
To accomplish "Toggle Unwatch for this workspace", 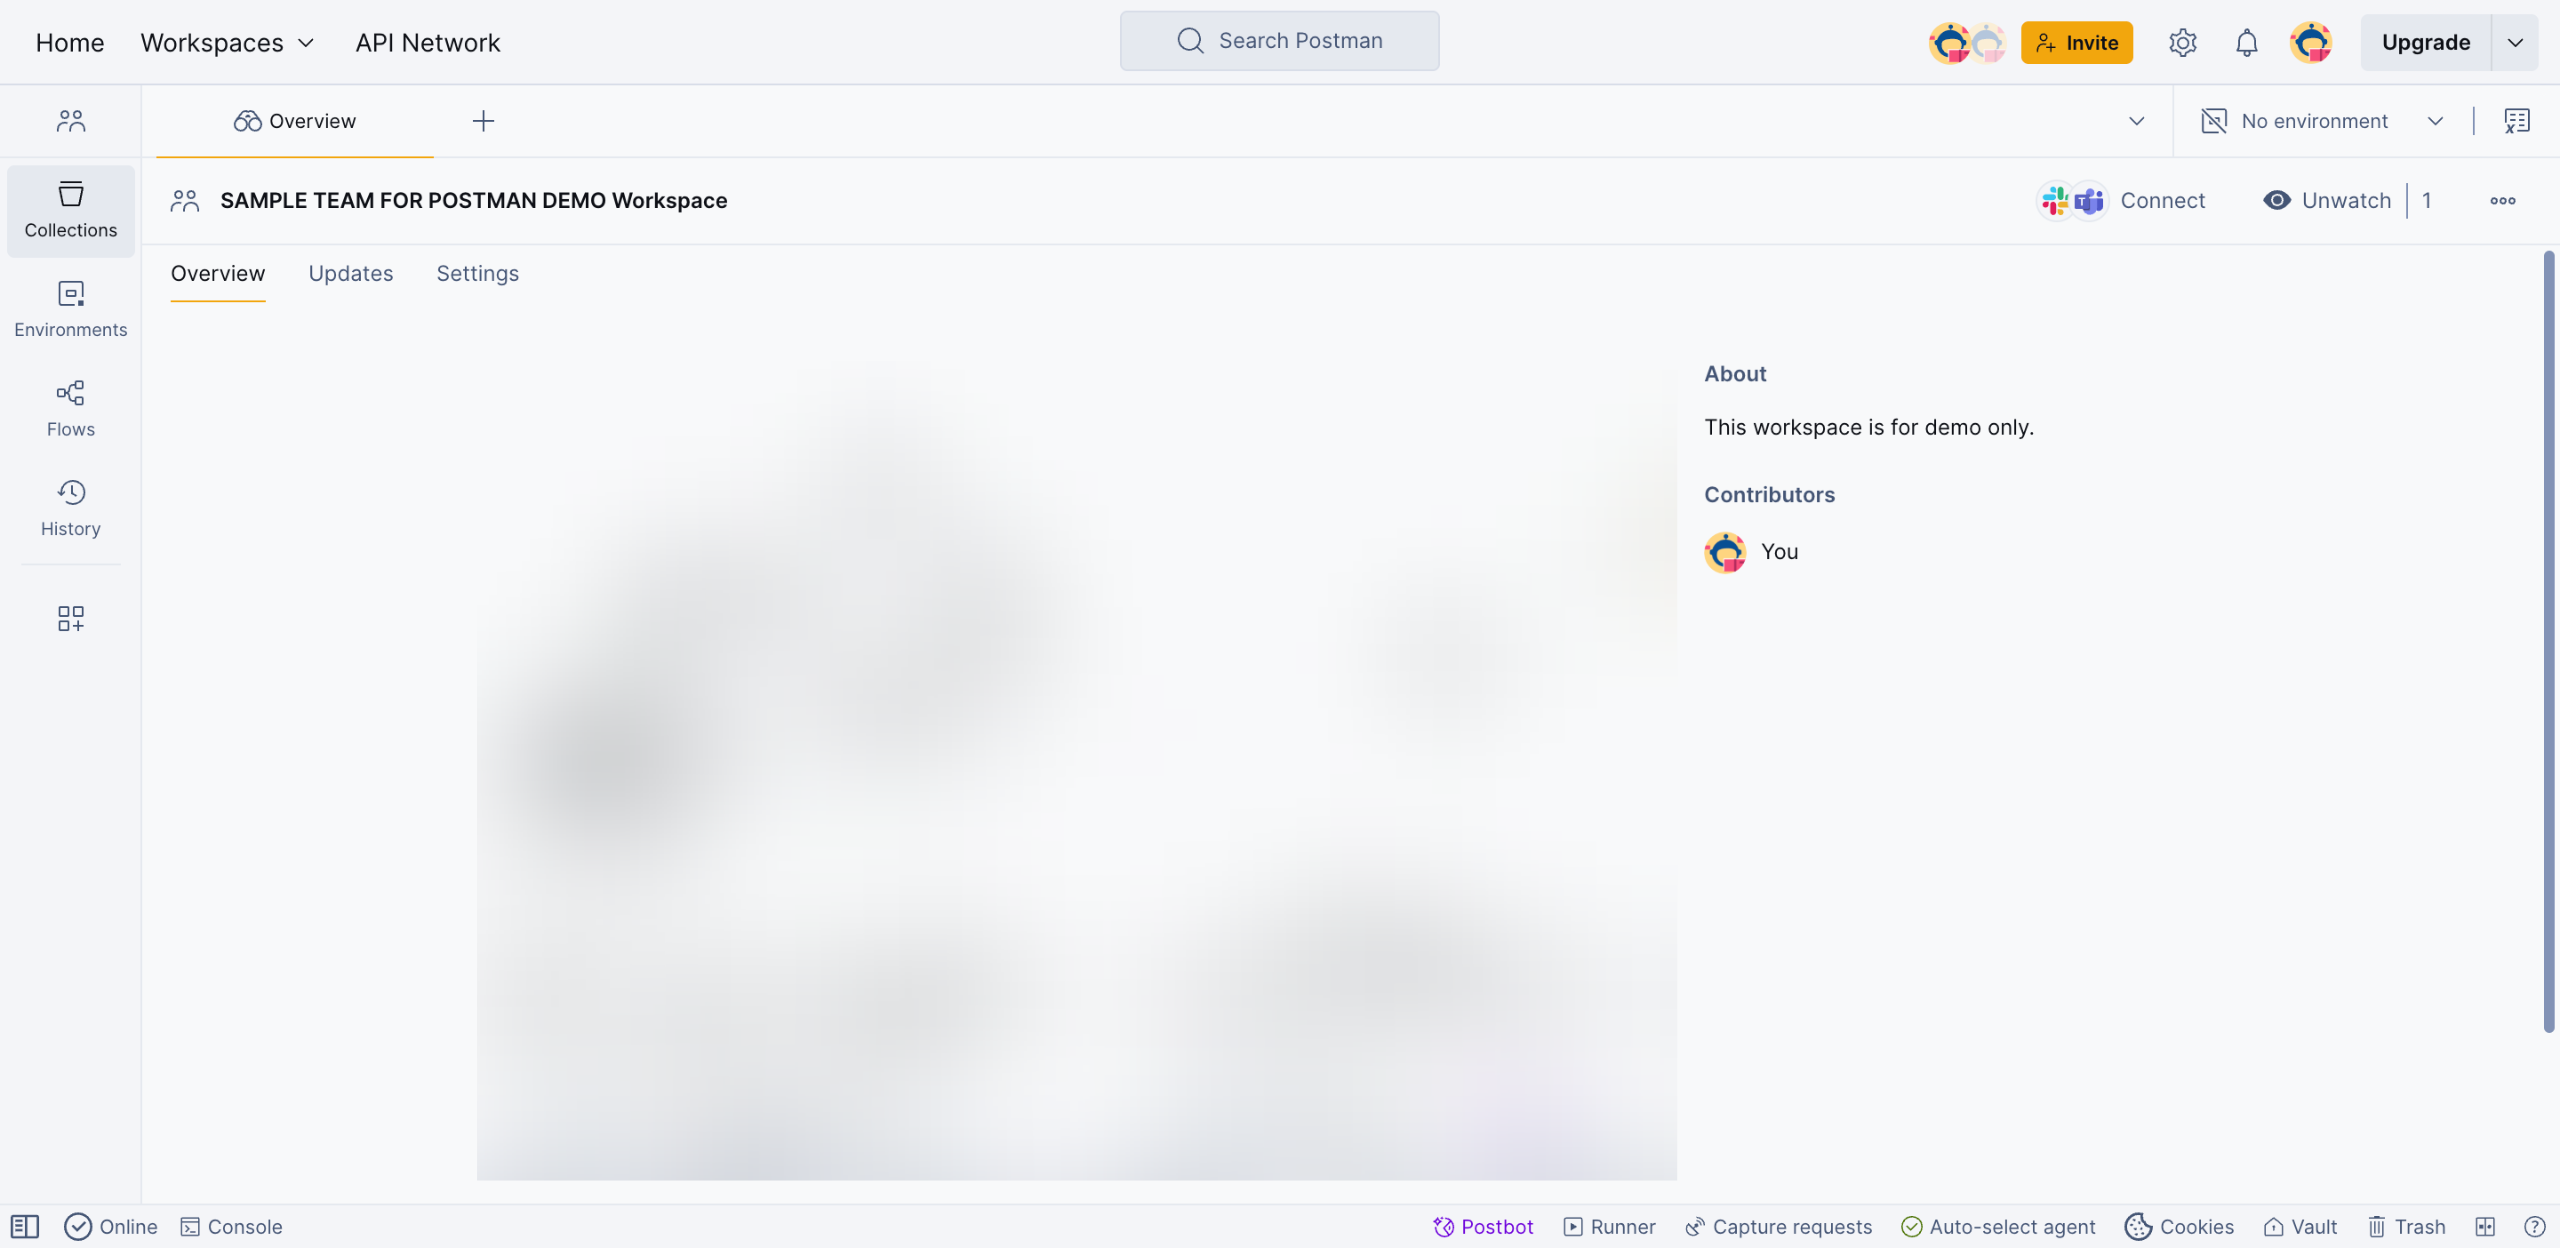I will [x=2327, y=200].
